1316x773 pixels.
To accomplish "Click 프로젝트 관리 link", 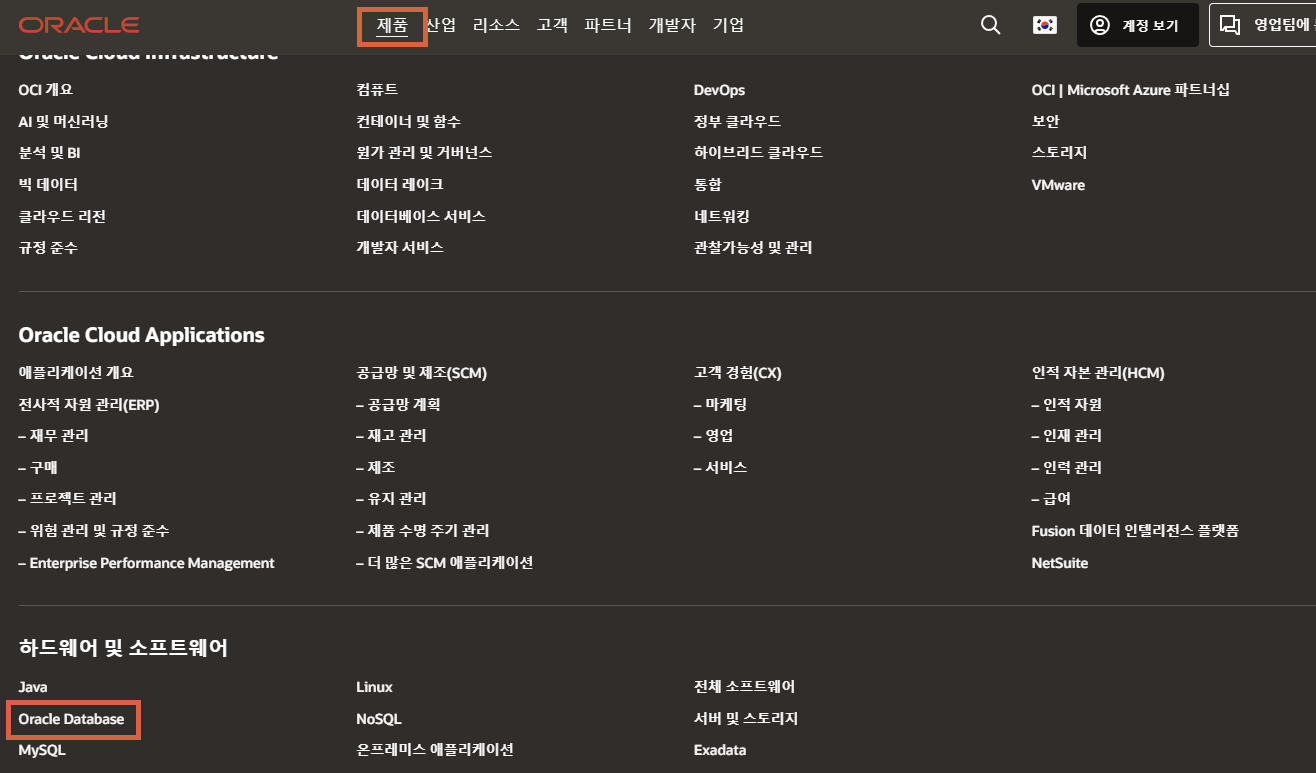I will [67, 498].
